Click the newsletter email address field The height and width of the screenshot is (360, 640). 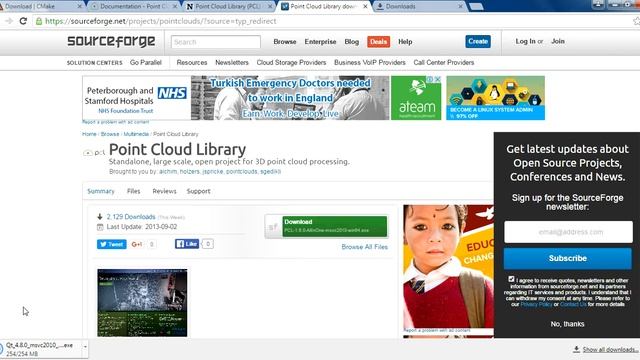(568, 232)
